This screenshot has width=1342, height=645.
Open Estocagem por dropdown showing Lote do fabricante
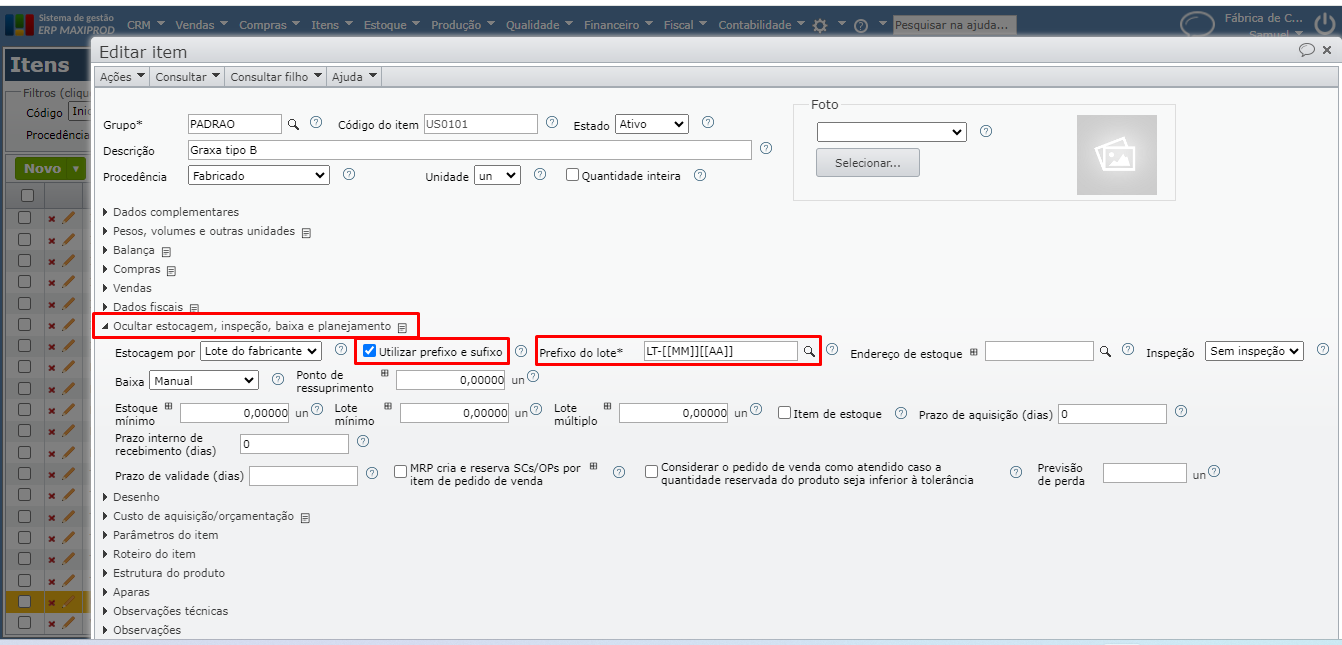(260, 351)
